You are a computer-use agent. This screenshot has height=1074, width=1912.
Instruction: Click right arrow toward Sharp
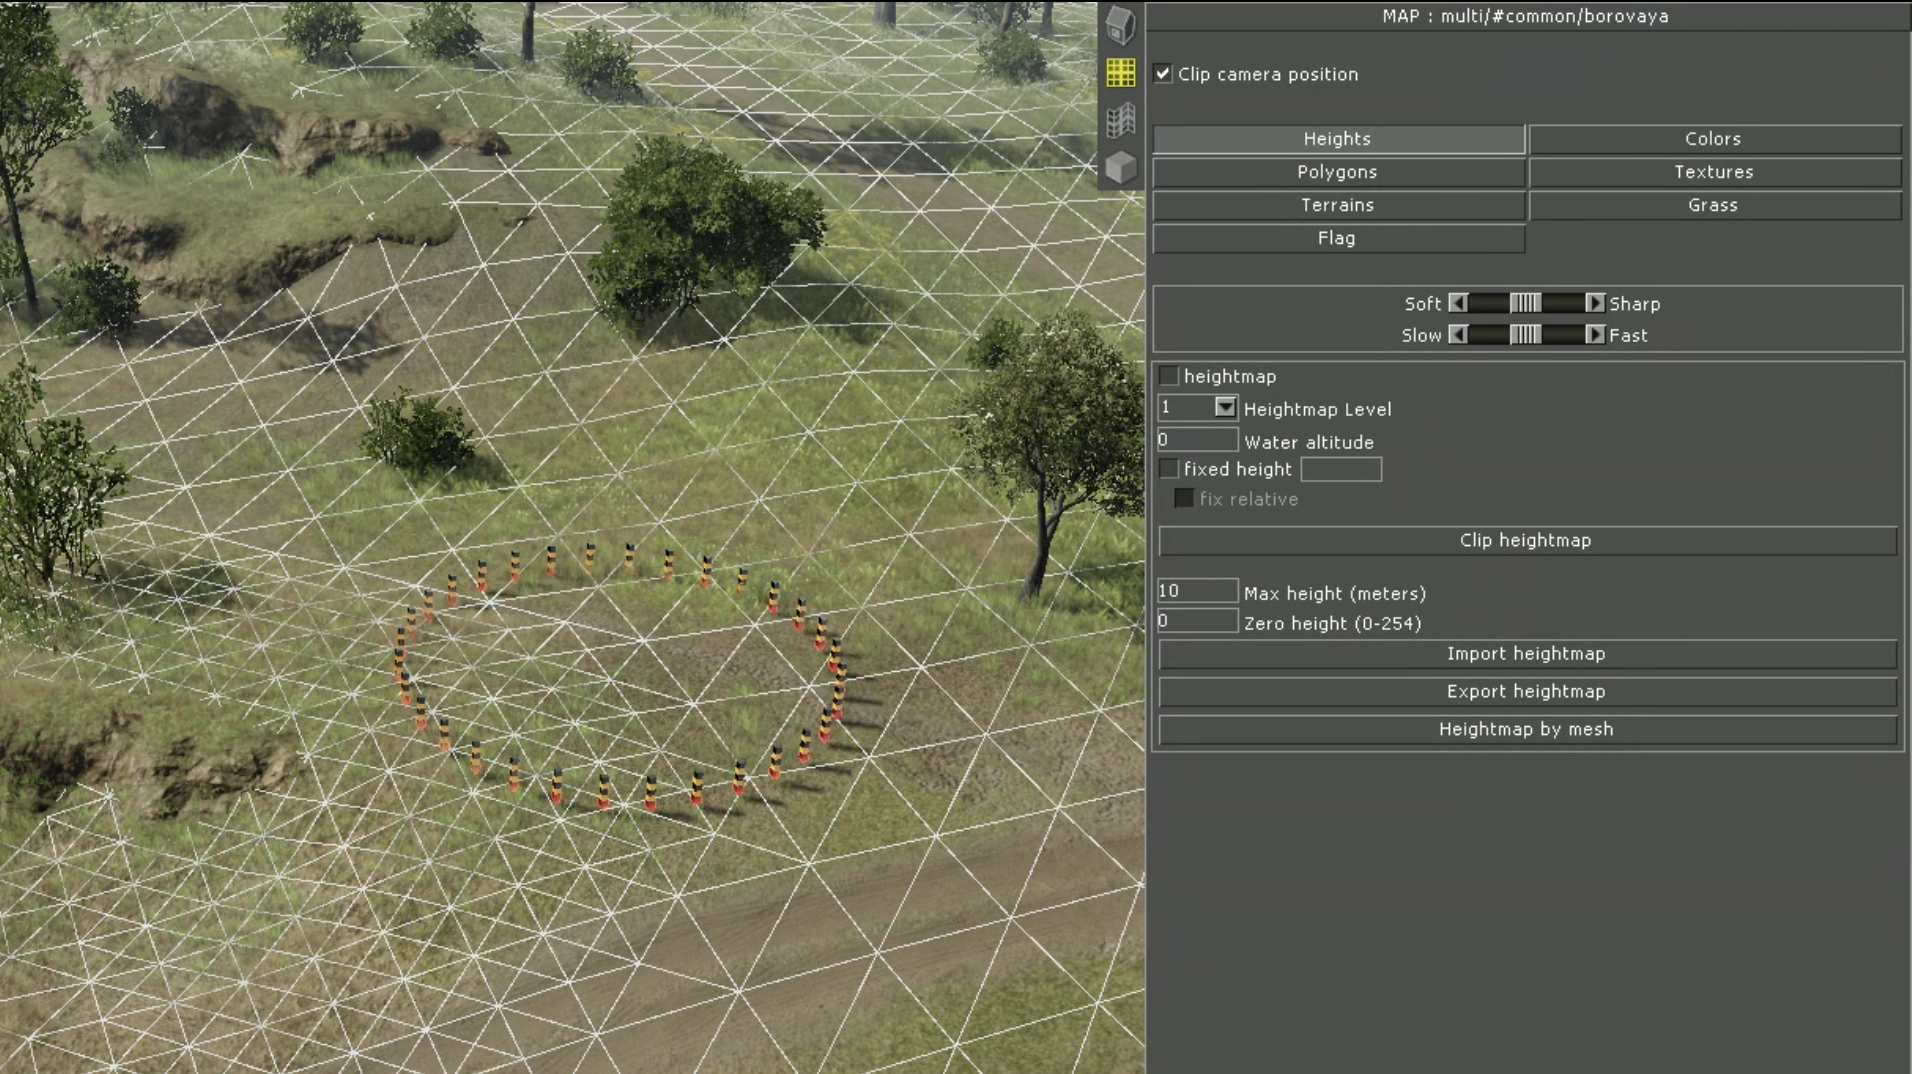pyautogui.click(x=1594, y=303)
